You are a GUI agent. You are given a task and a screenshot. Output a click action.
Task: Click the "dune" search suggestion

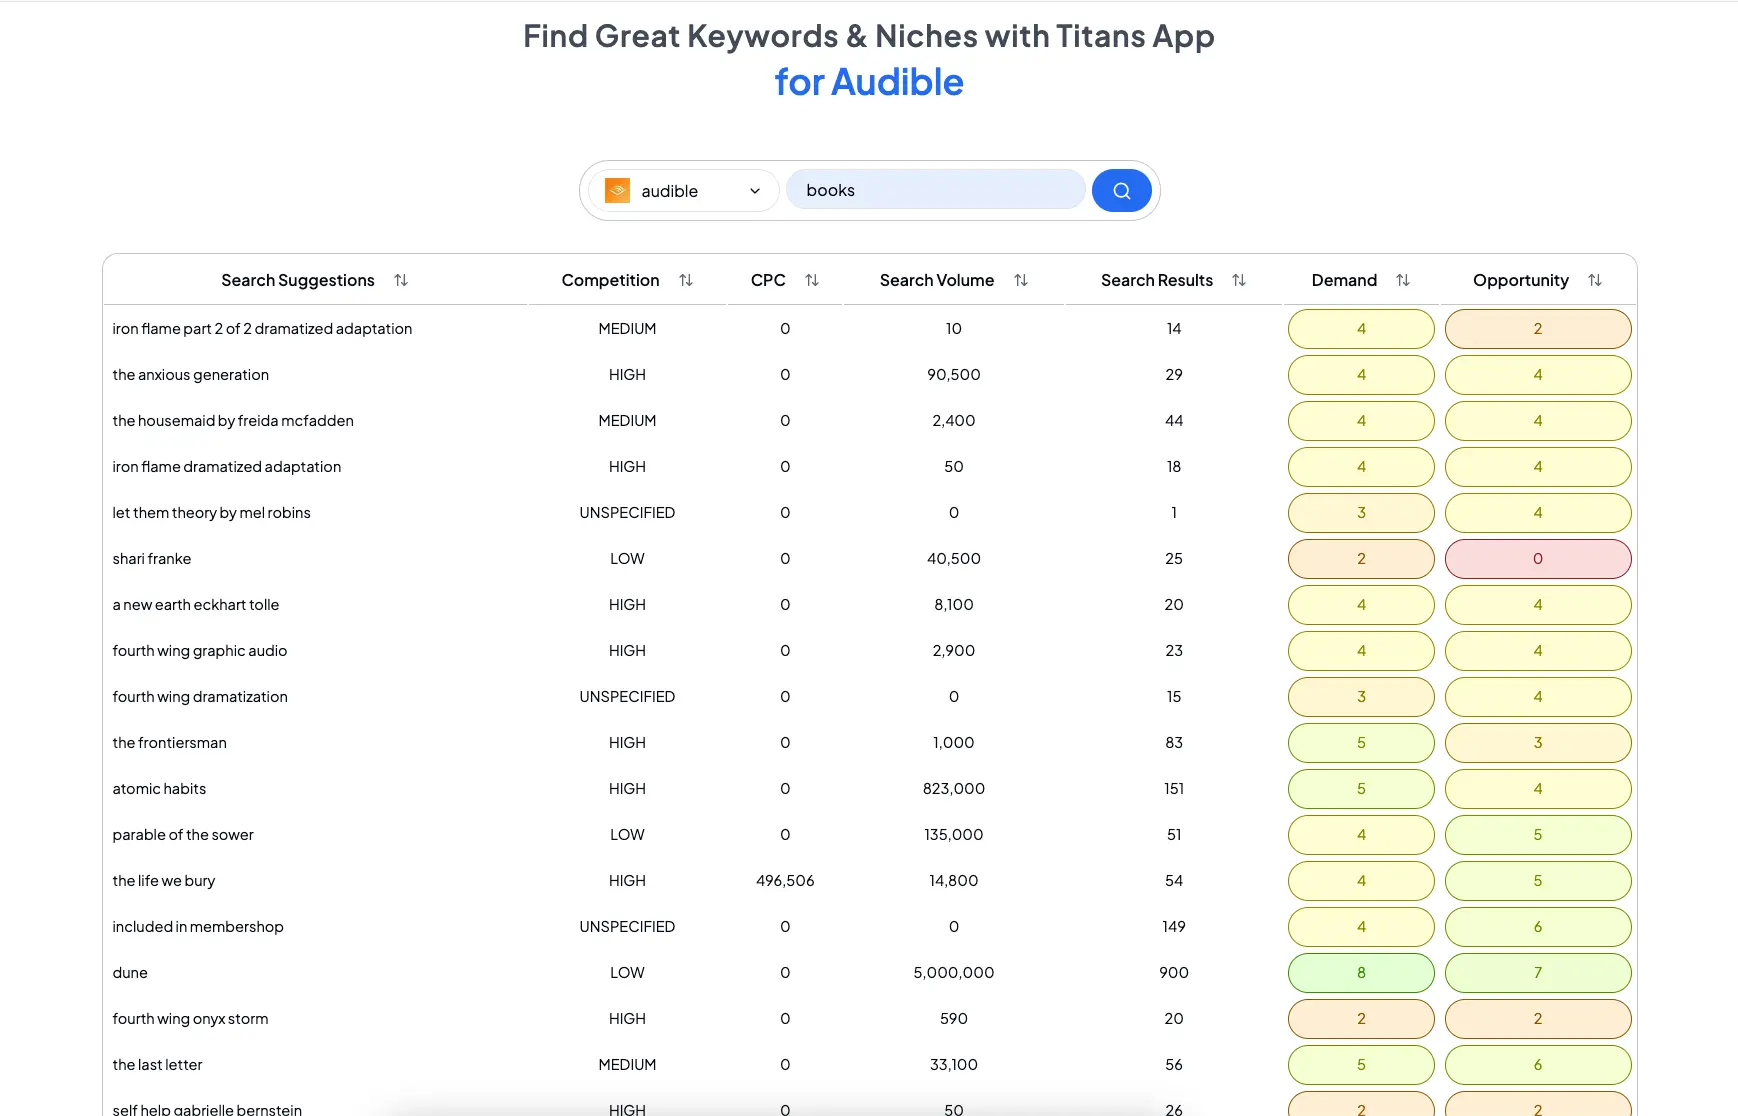click(130, 973)
